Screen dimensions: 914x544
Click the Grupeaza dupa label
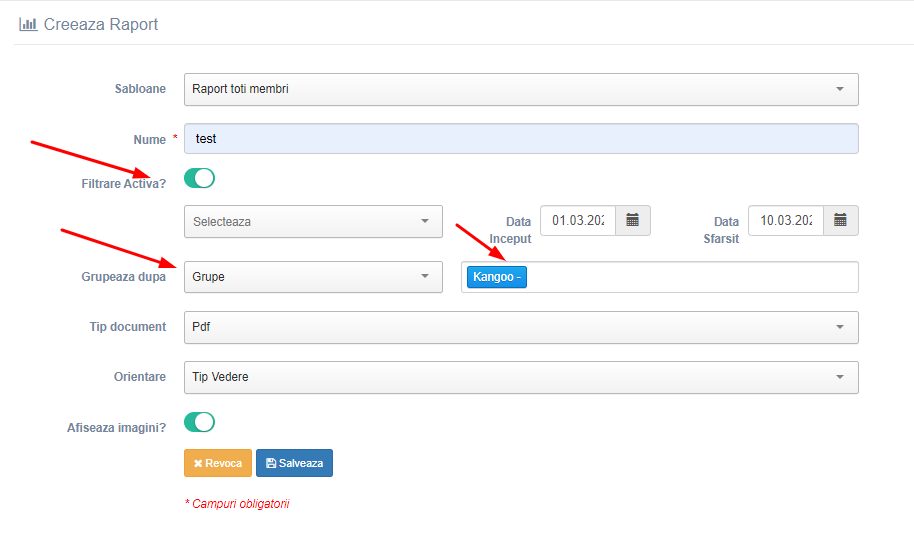click(x=124, y=277)
